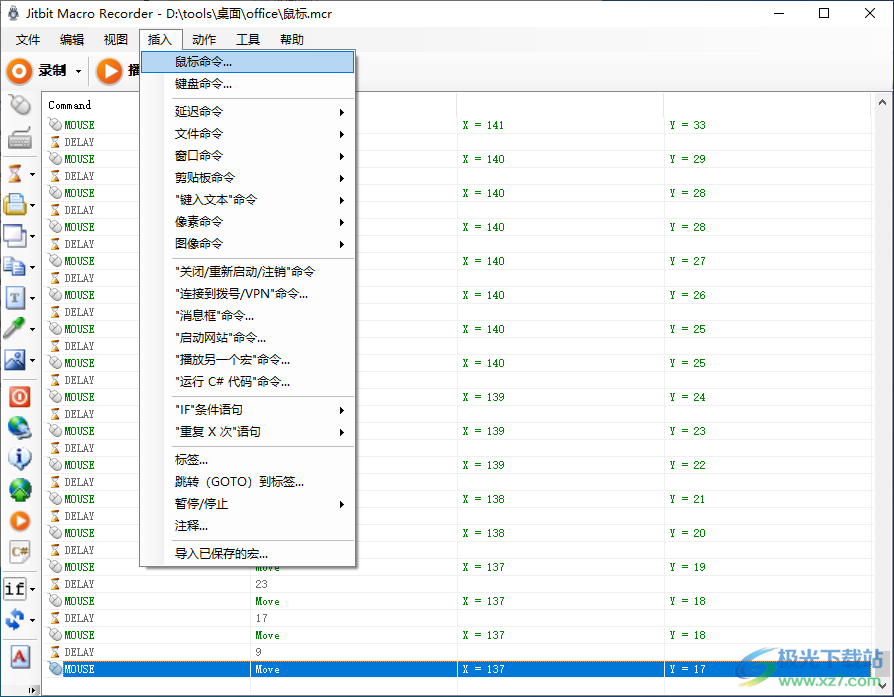Click the image command picture sidebar icon

tap(15, 359)
